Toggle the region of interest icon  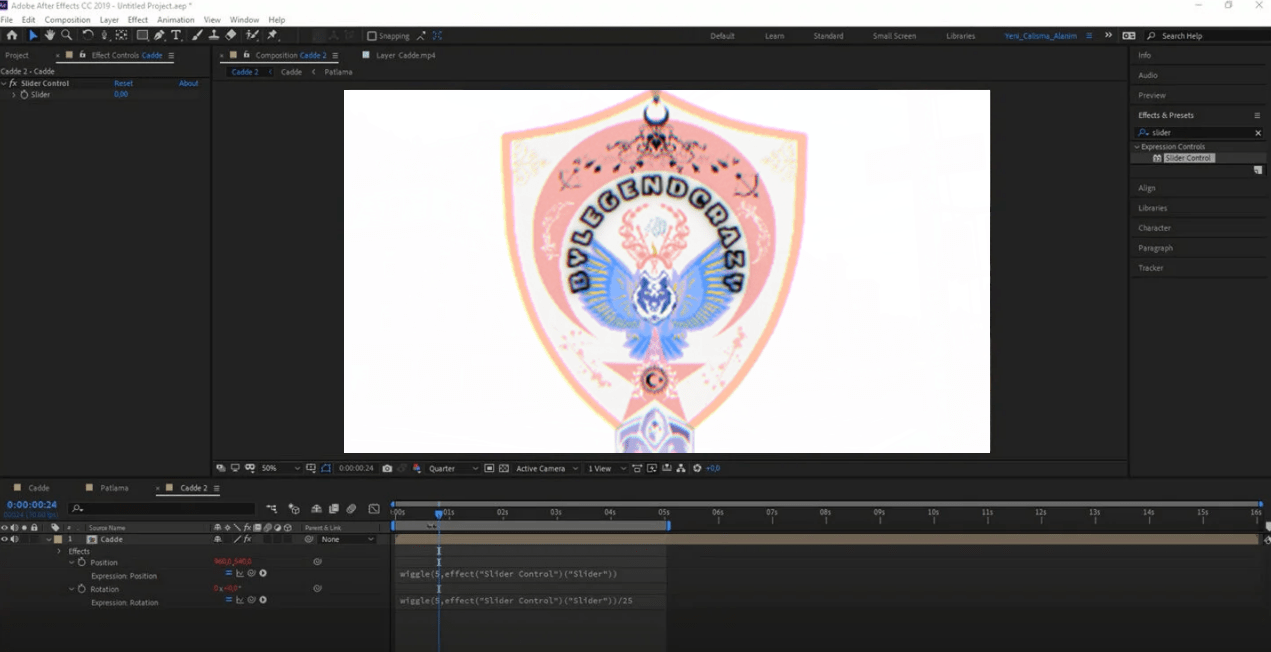(x=490, y=468)
